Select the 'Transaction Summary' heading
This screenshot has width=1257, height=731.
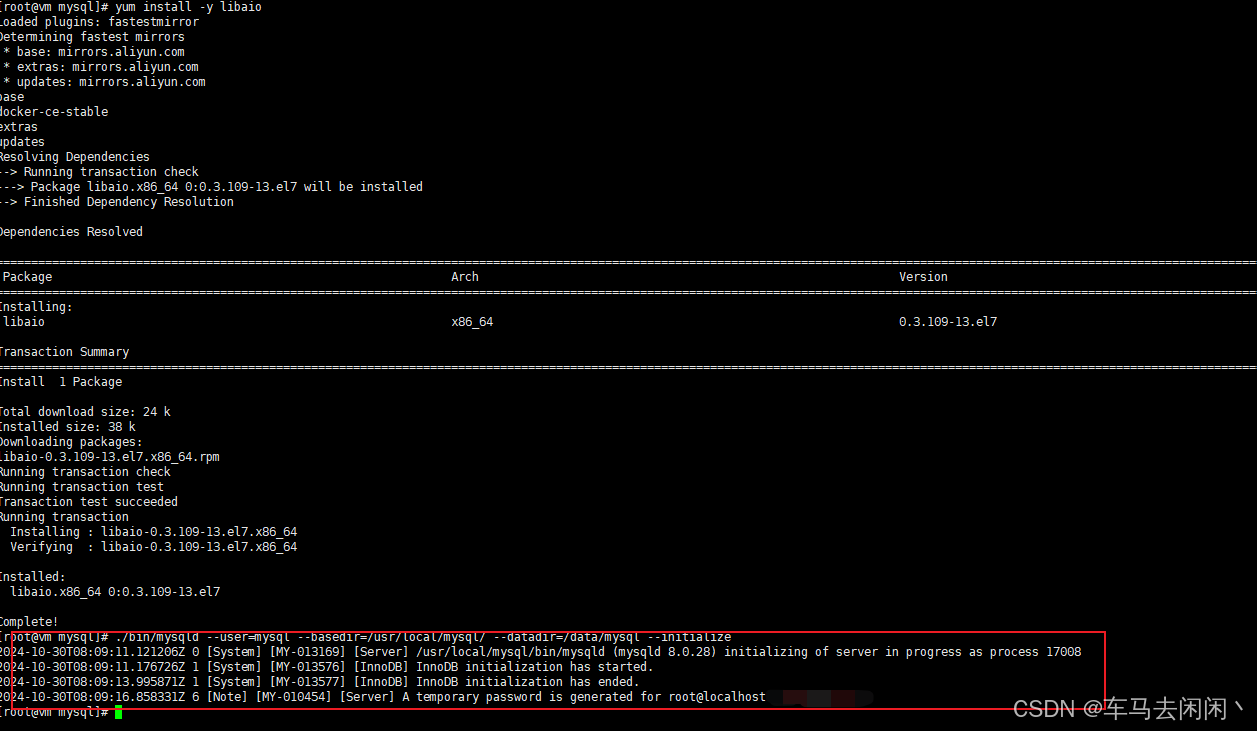(64, 351)
